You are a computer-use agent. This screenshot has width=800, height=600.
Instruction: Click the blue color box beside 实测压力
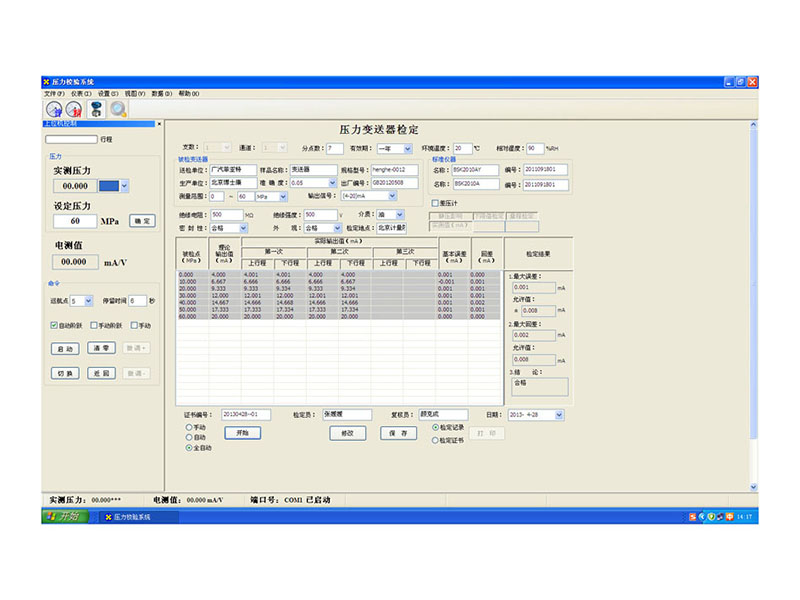[x=108, y=185]
